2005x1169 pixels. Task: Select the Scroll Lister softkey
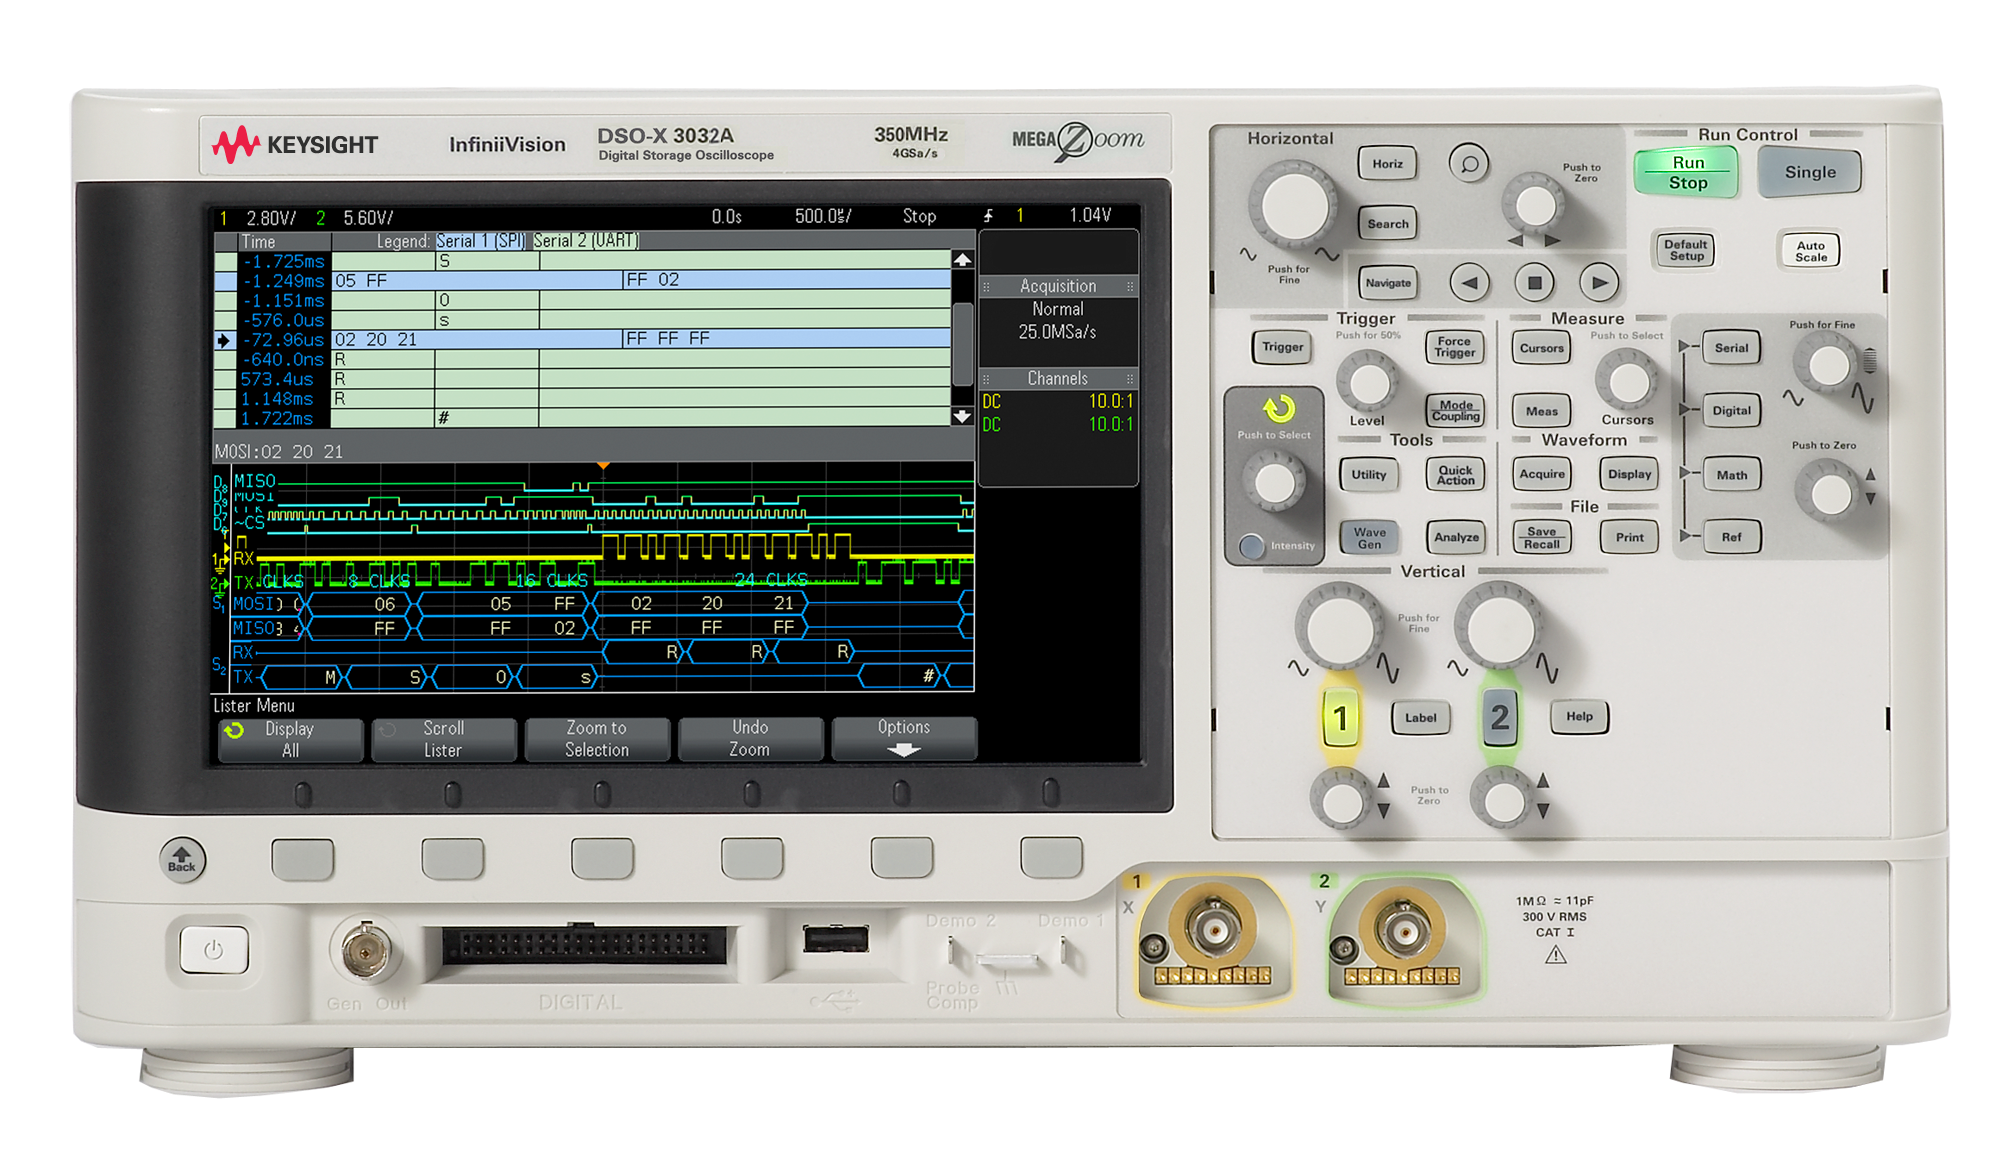click(x=443, y=738)
